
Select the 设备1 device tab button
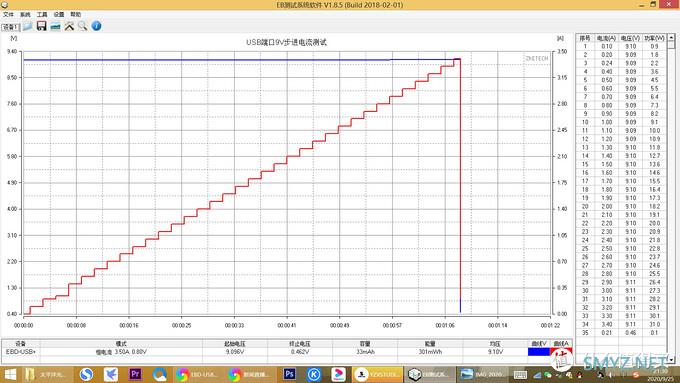(x=10, y=27)
